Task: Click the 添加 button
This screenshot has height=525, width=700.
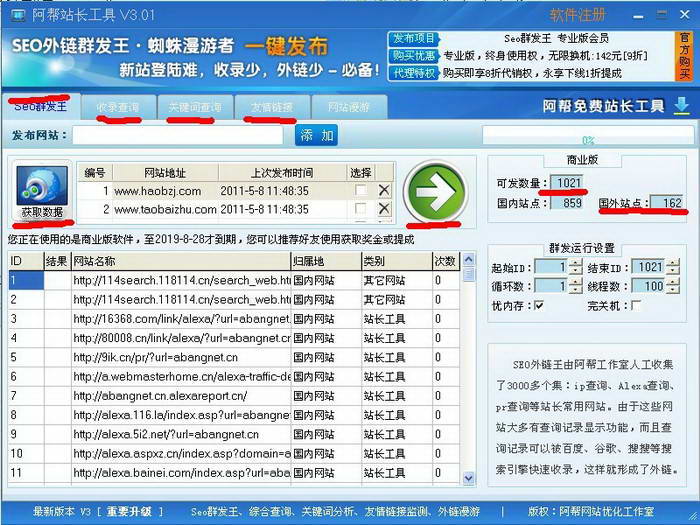Action: 317,135
